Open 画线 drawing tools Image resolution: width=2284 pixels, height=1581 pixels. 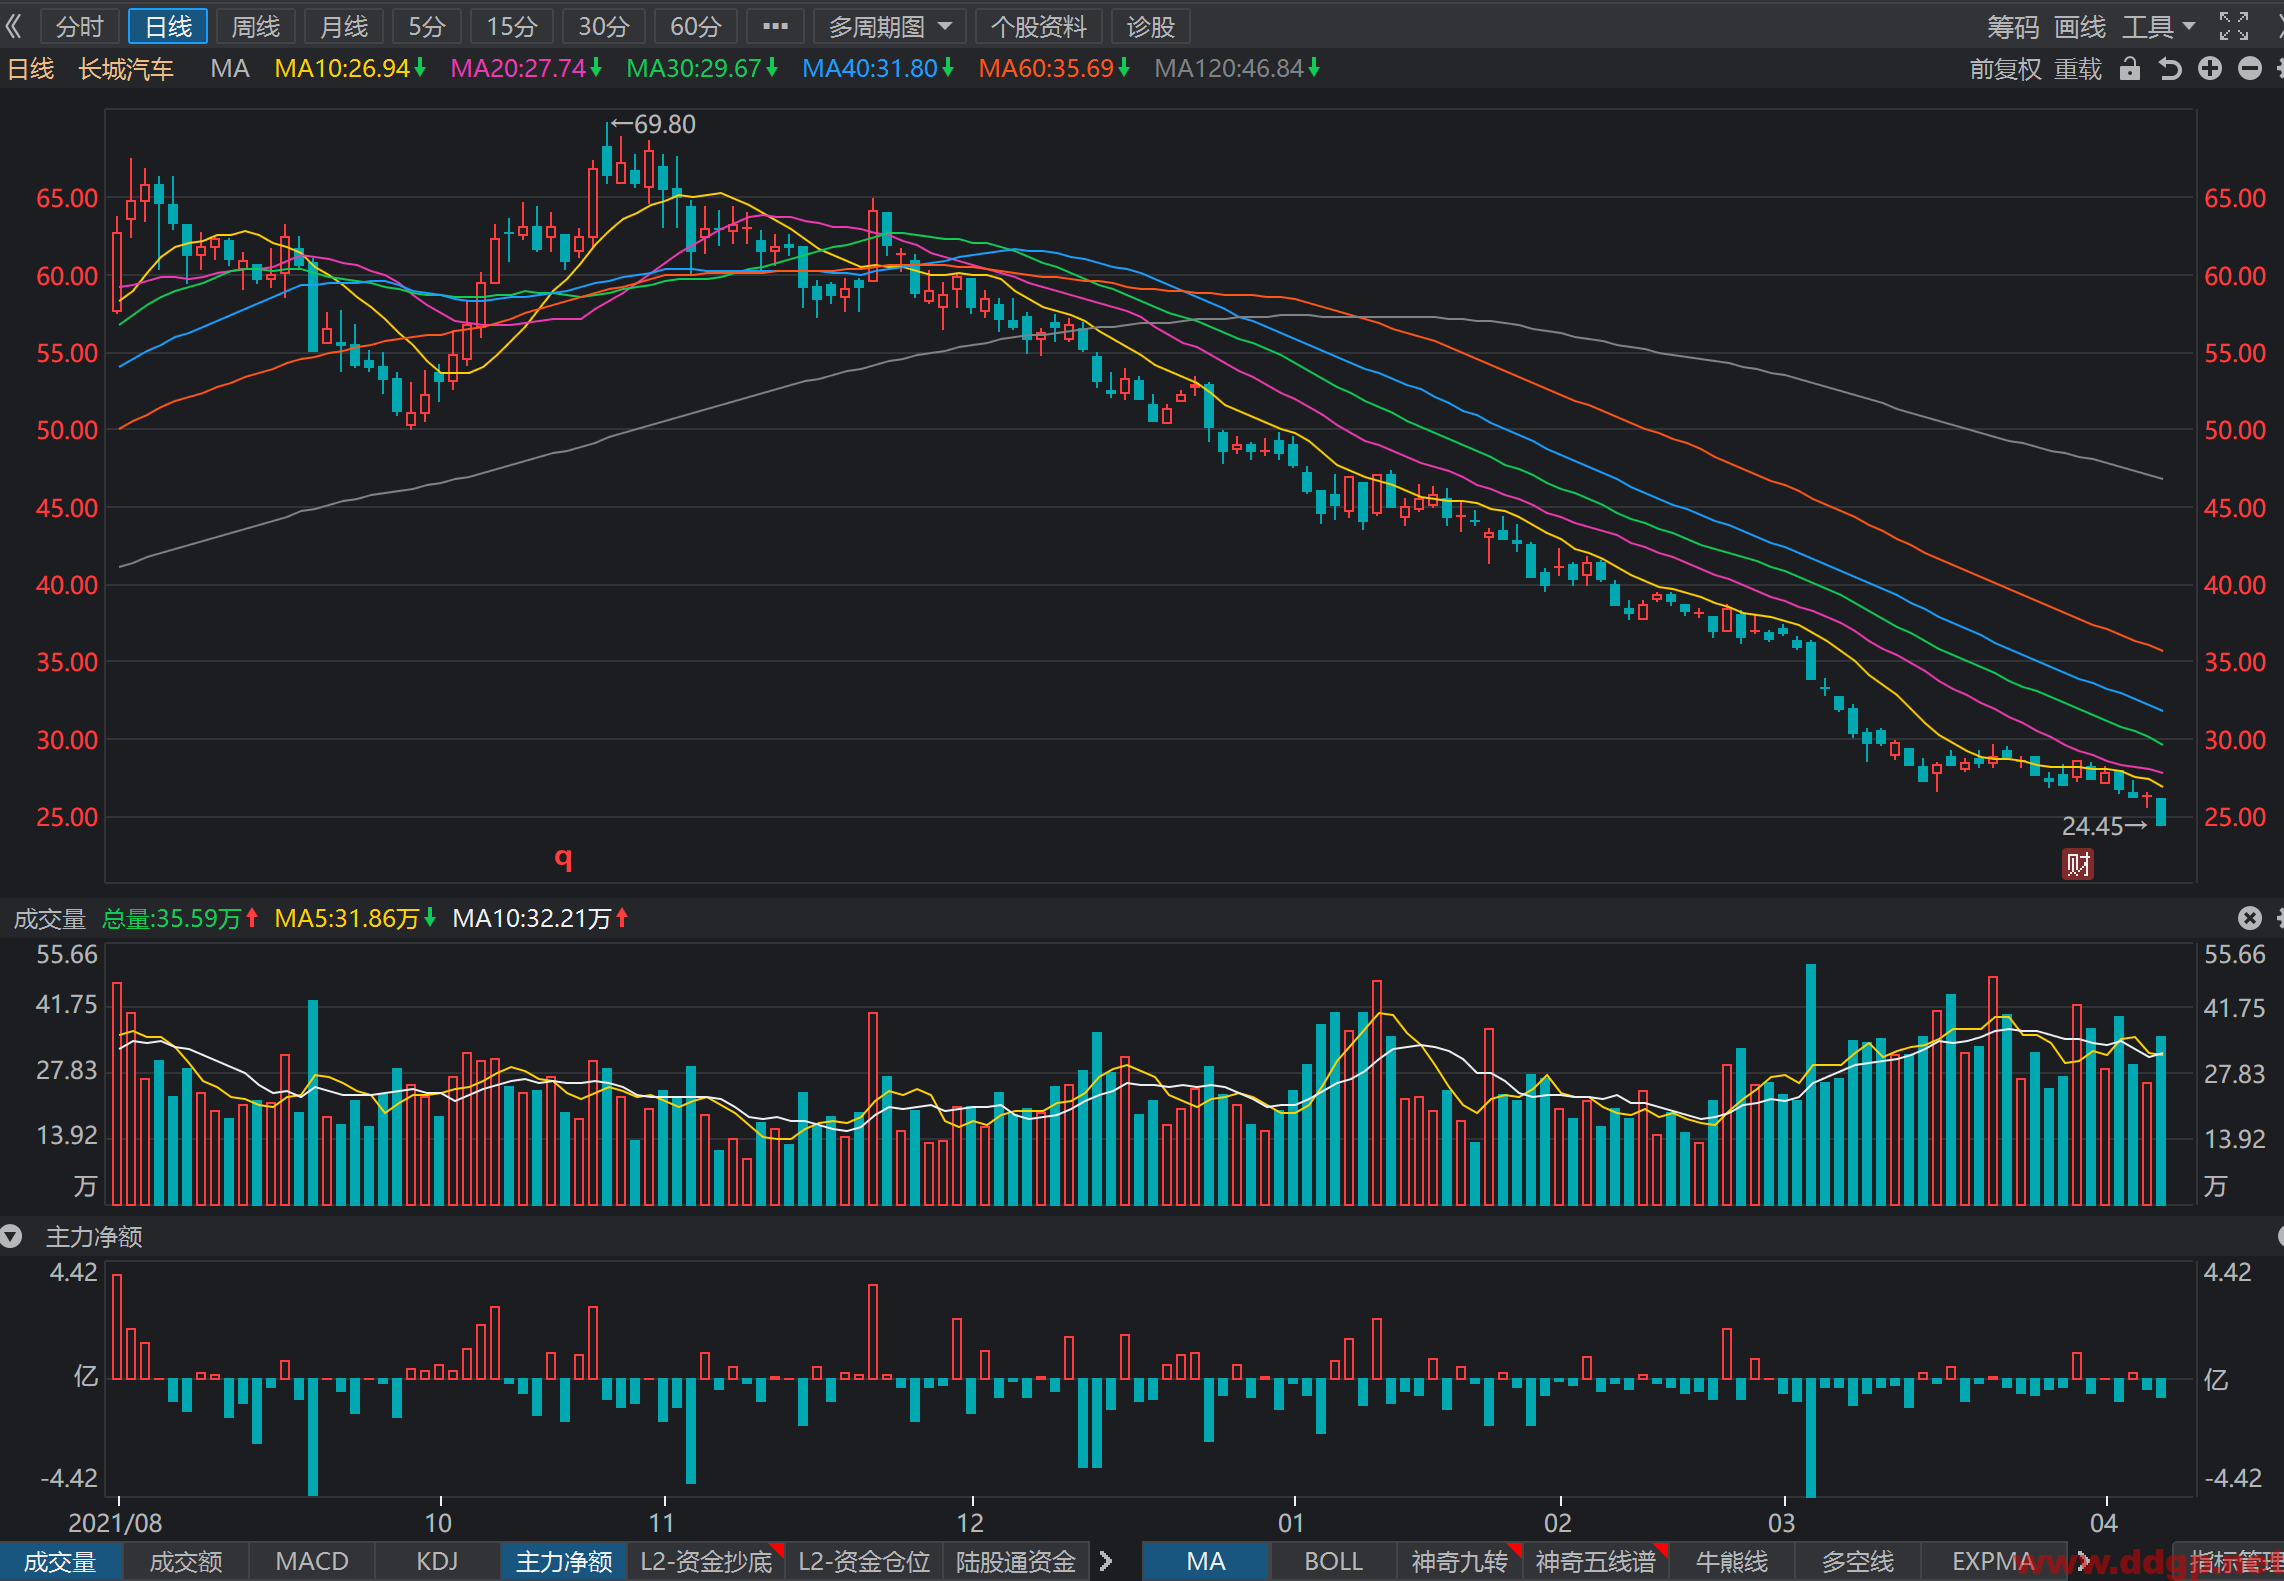(2080, 26)
